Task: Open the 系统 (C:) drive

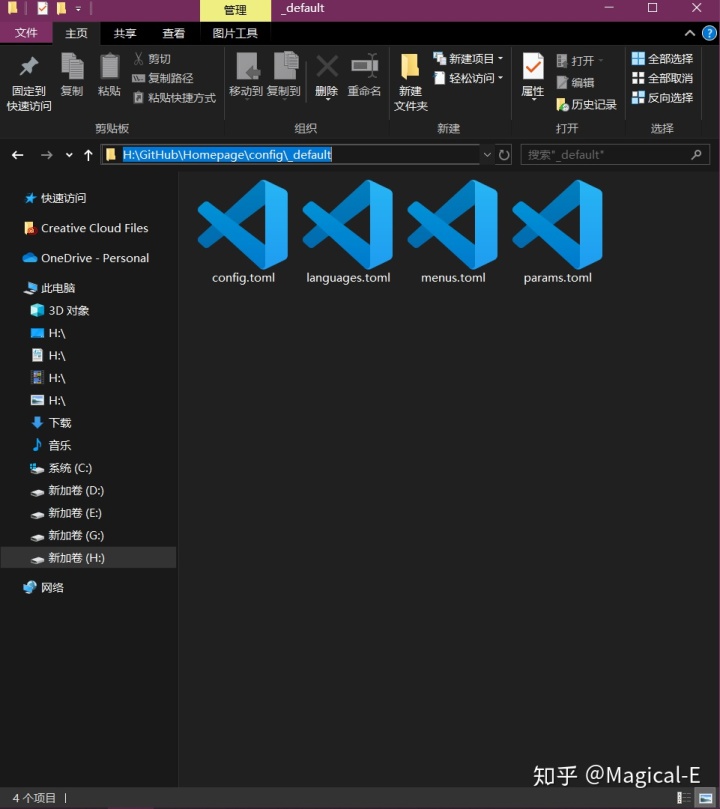Action: pyautogui.click(x=61, y=468)
